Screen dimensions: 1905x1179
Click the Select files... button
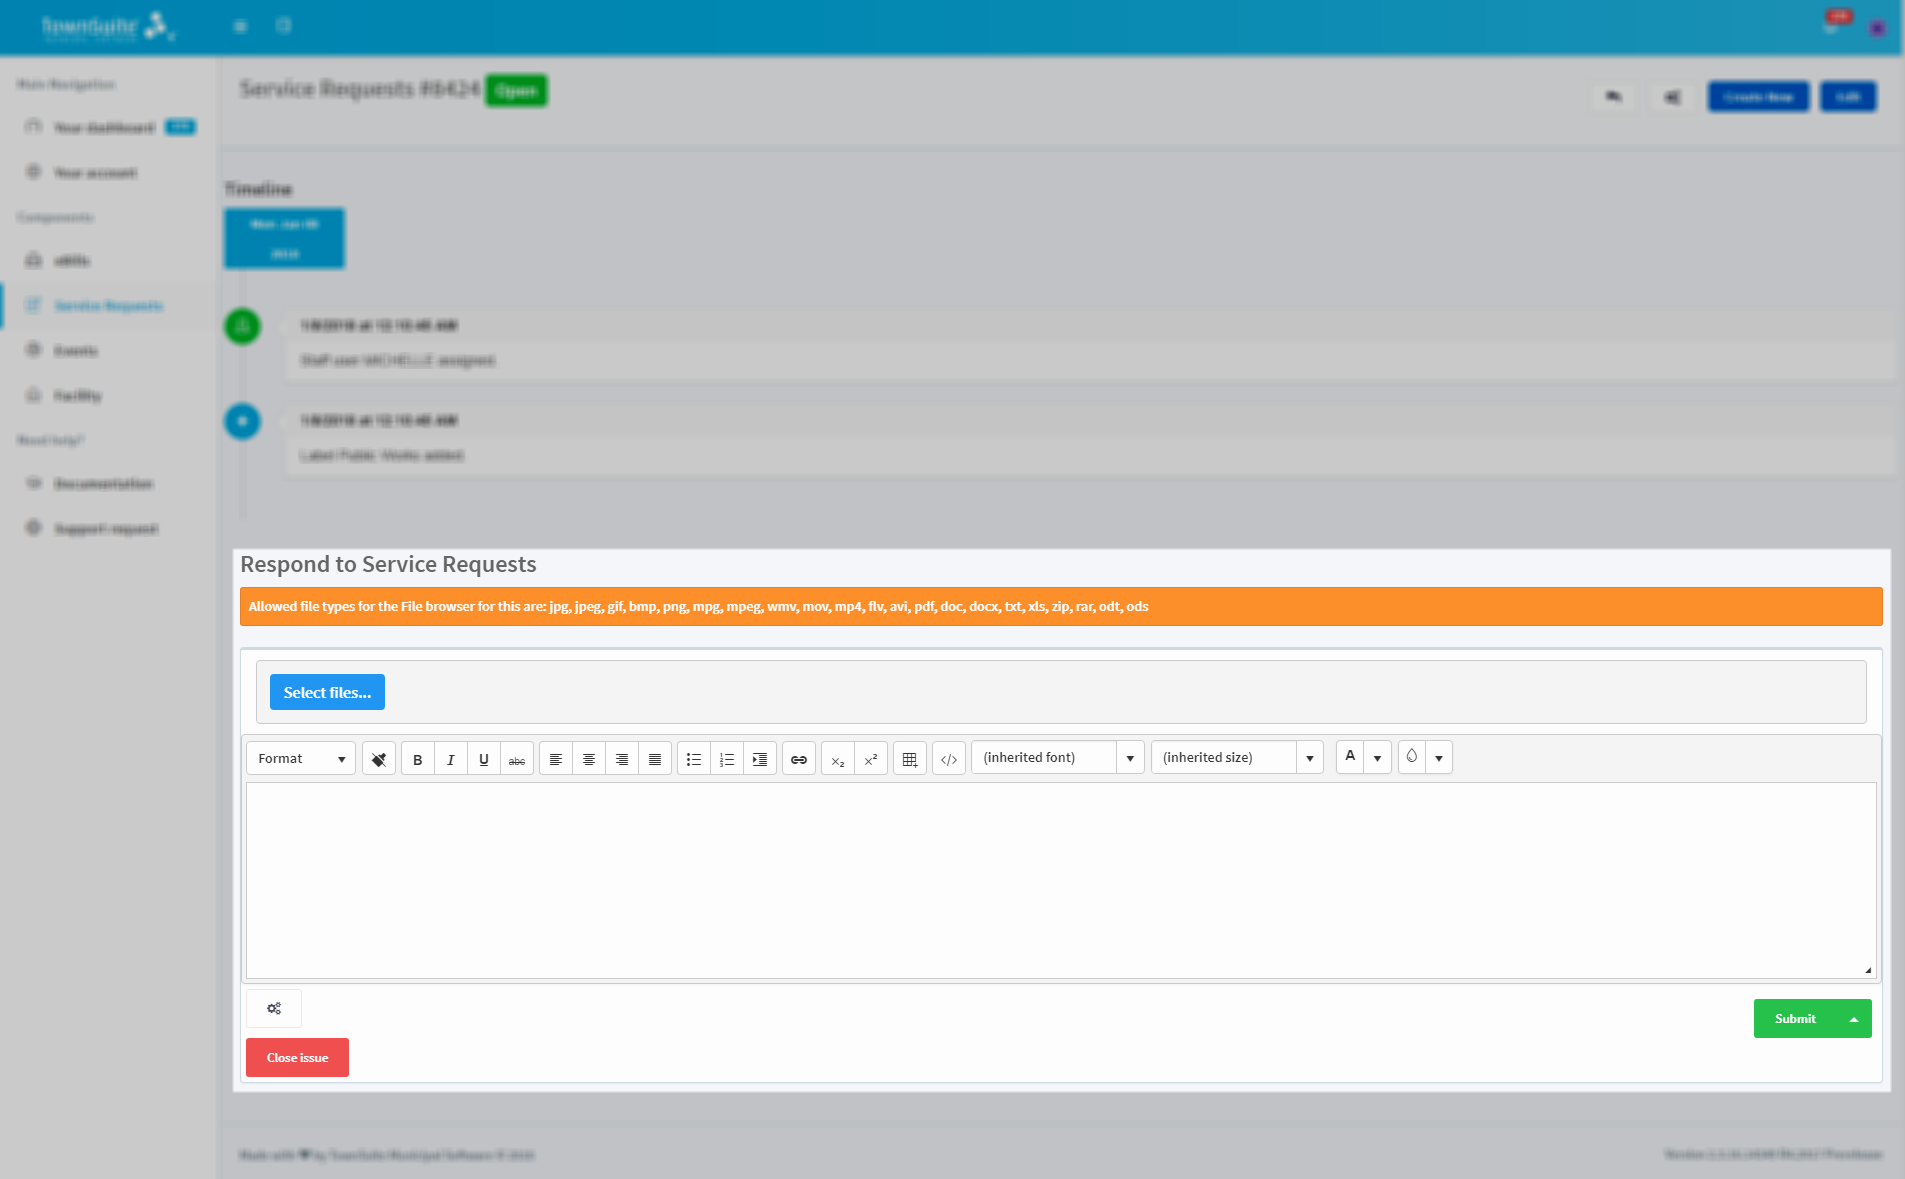(x=327, y=692)
